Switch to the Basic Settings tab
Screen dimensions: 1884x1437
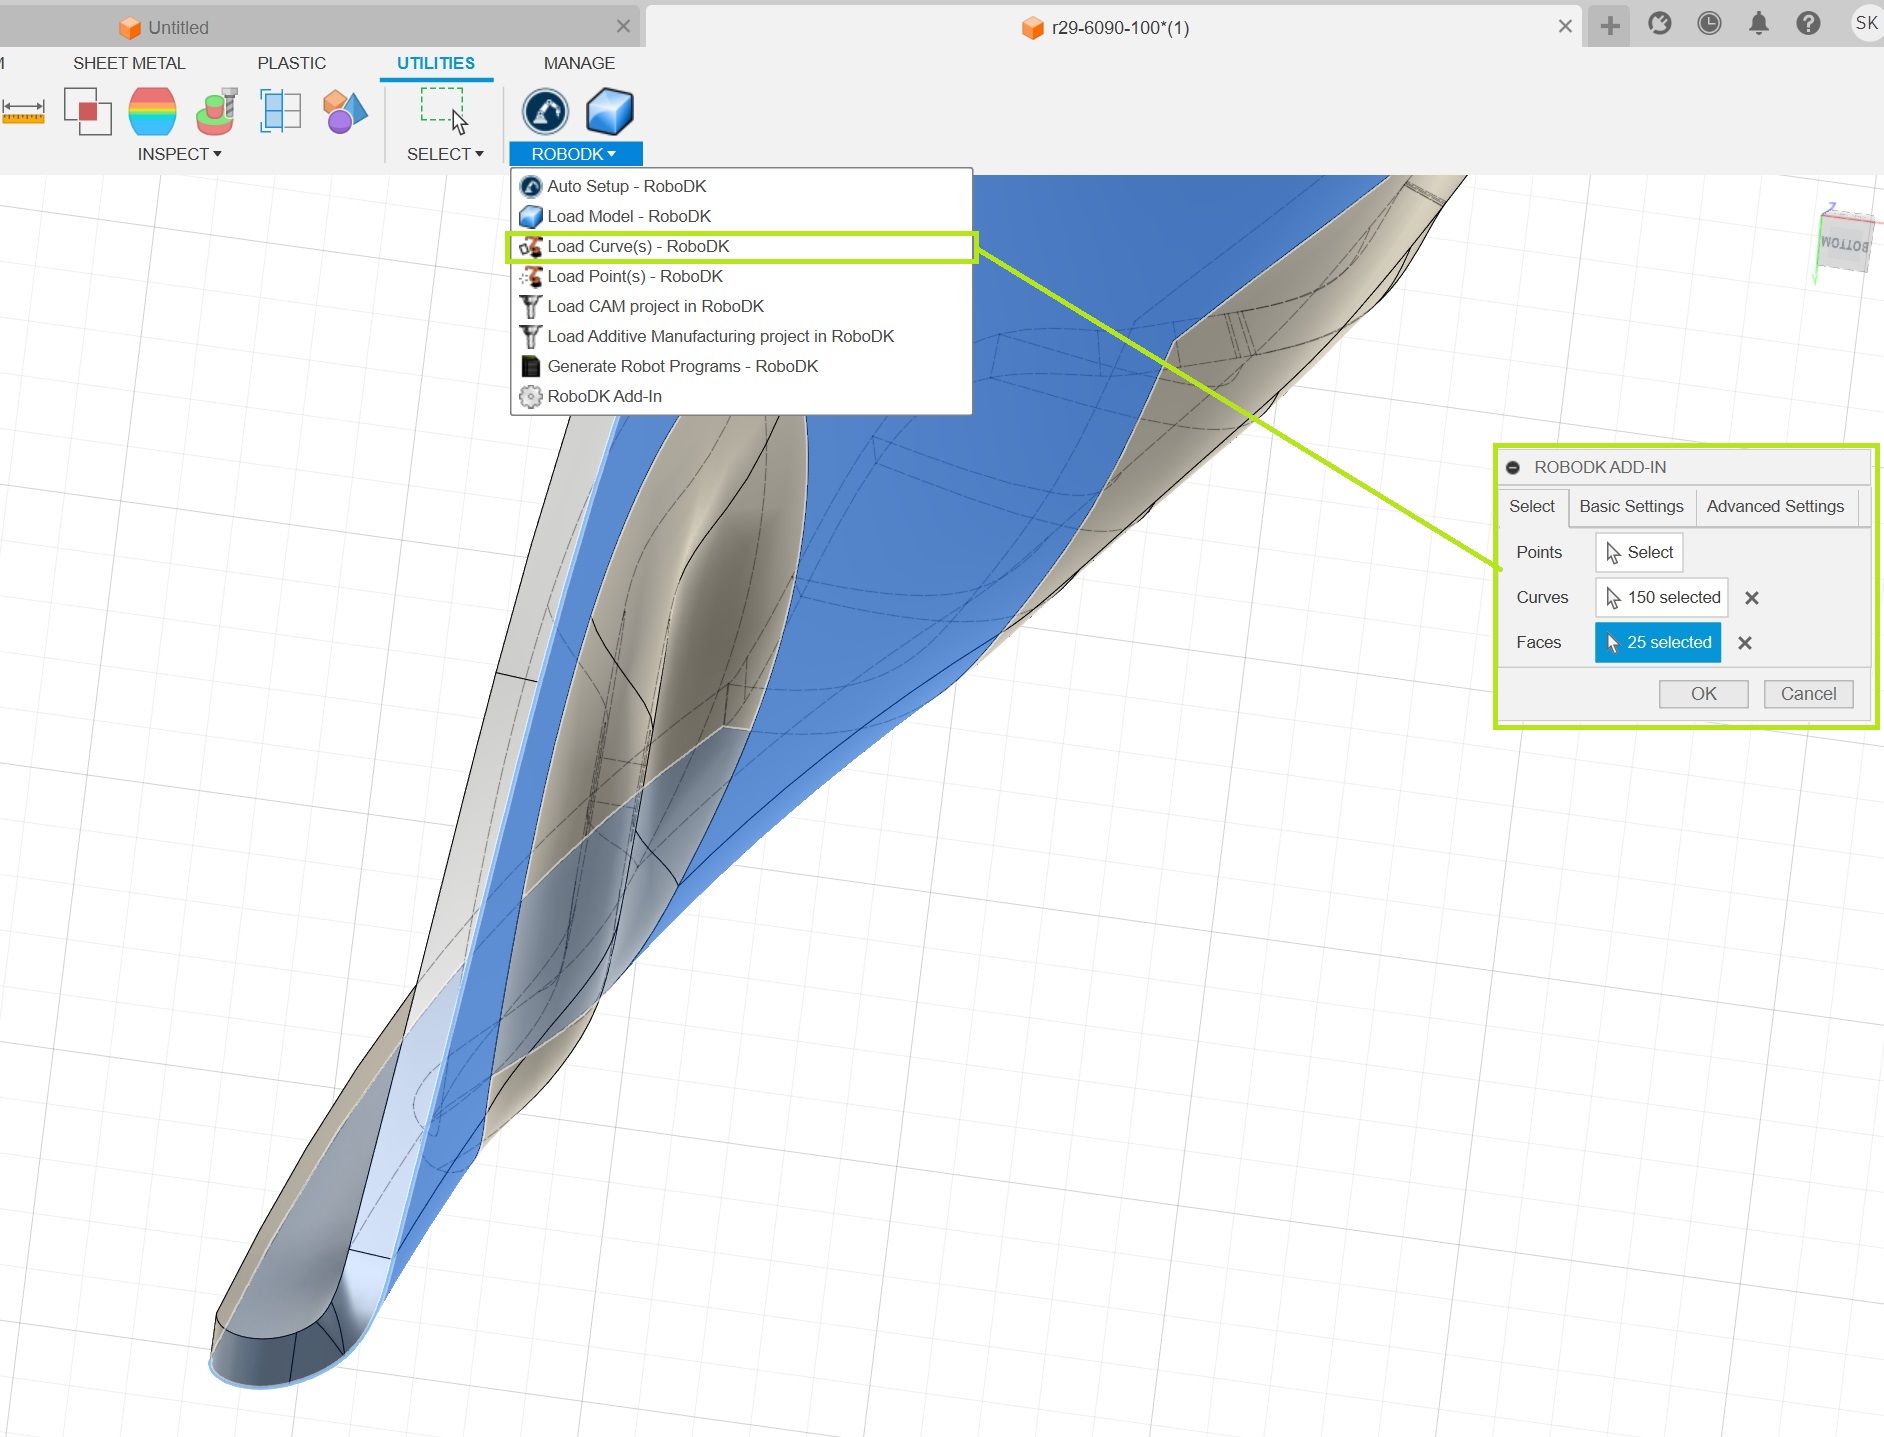[x=1631, y=506]
